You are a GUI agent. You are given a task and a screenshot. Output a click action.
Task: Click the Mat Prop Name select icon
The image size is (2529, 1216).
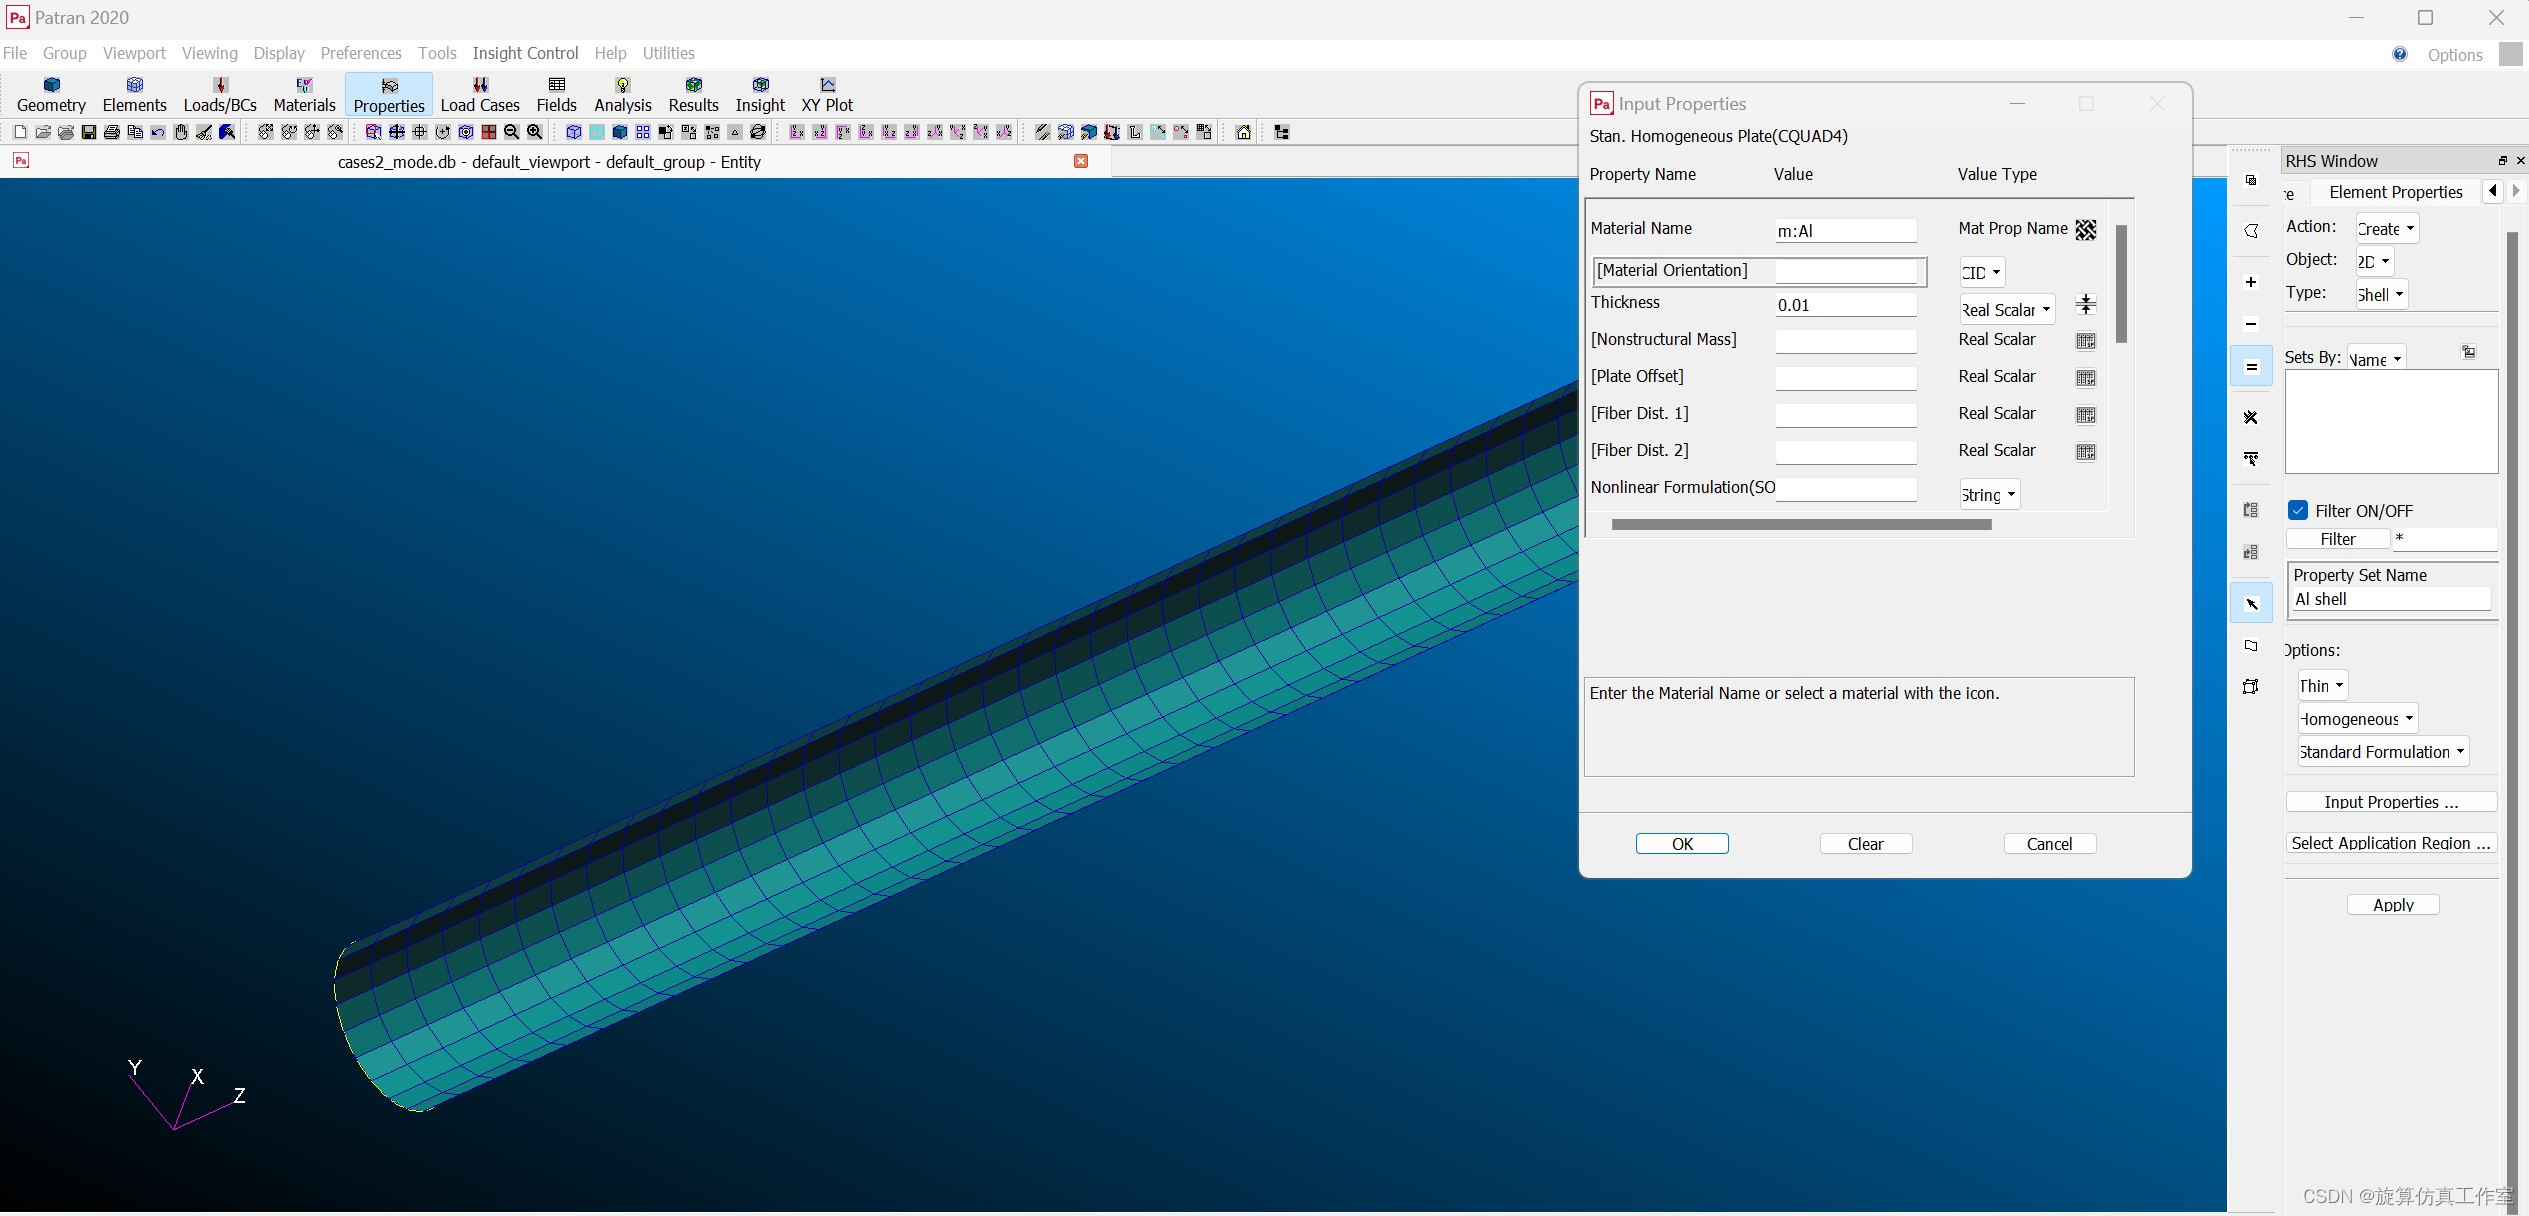tap(2085, 230)
